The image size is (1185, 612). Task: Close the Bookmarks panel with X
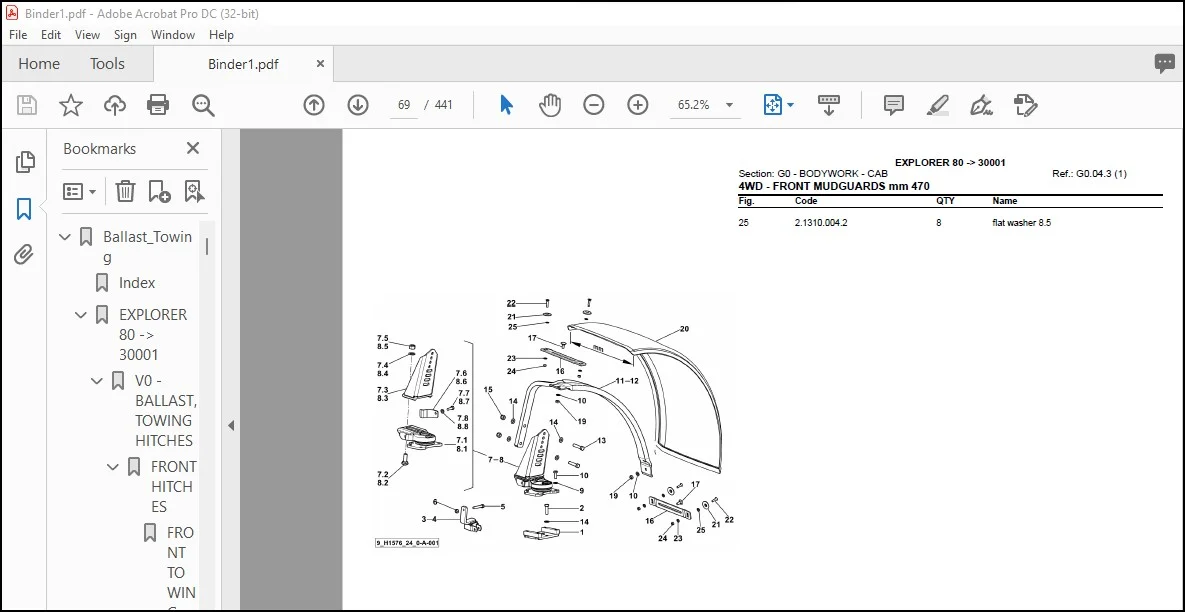pos(193,148)
